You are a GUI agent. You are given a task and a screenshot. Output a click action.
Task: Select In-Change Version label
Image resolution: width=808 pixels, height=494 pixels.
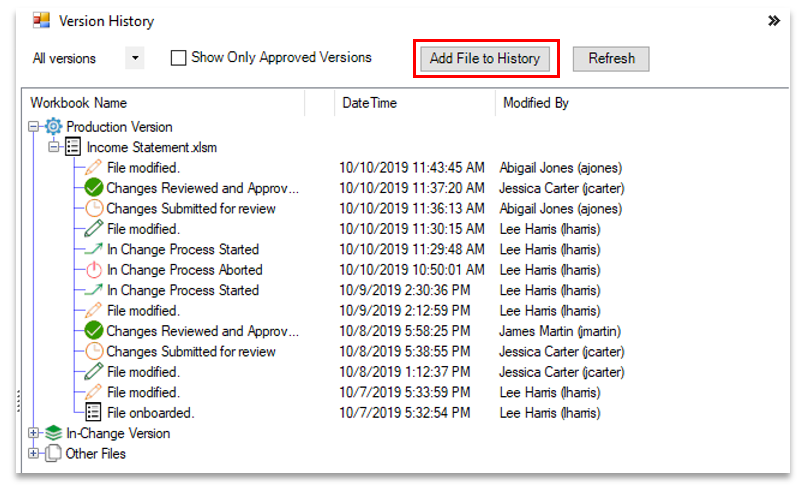tap(118, 433)
